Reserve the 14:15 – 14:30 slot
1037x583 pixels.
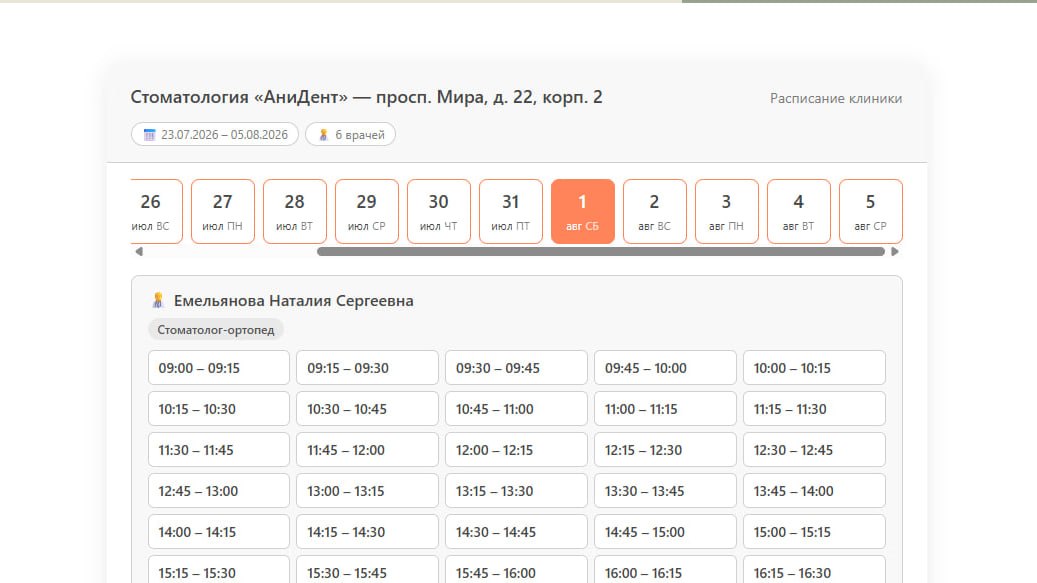[368, 531]
